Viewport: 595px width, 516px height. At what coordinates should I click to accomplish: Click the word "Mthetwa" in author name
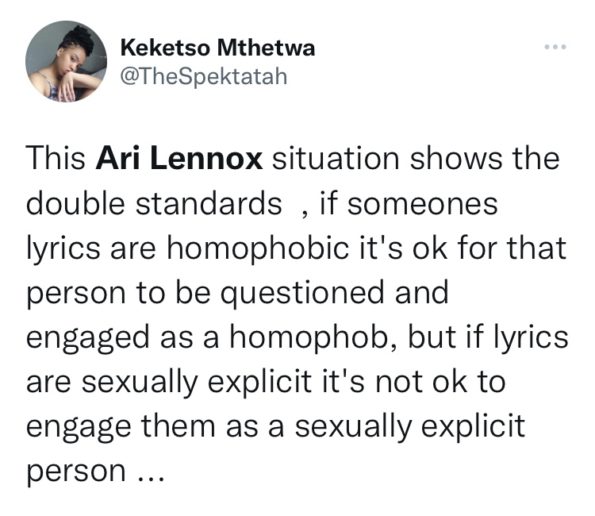click(x=266, y=49)
